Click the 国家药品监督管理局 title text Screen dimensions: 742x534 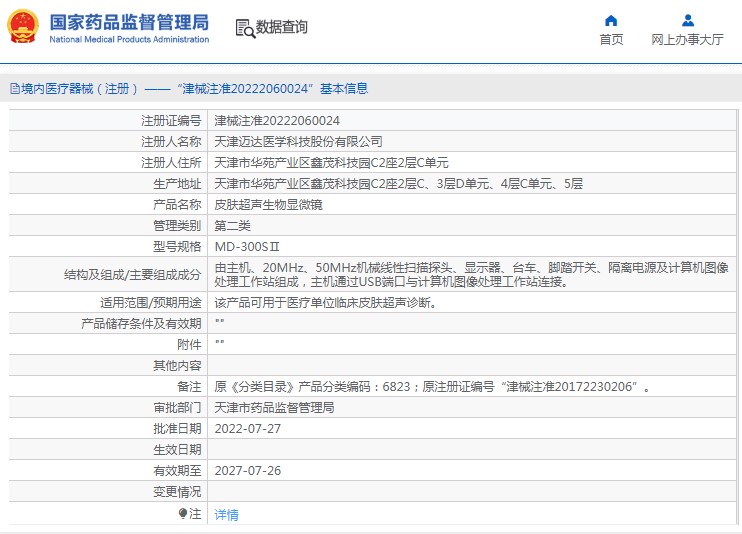click(129, 22)
